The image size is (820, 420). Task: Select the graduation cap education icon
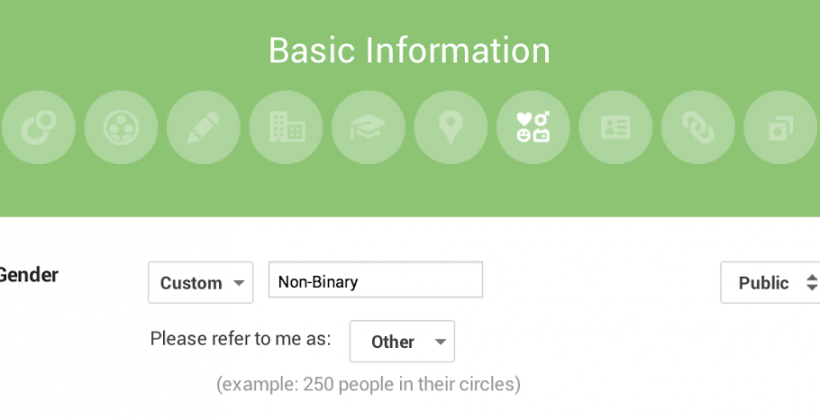pyautogui.click(x=368, y=127)
